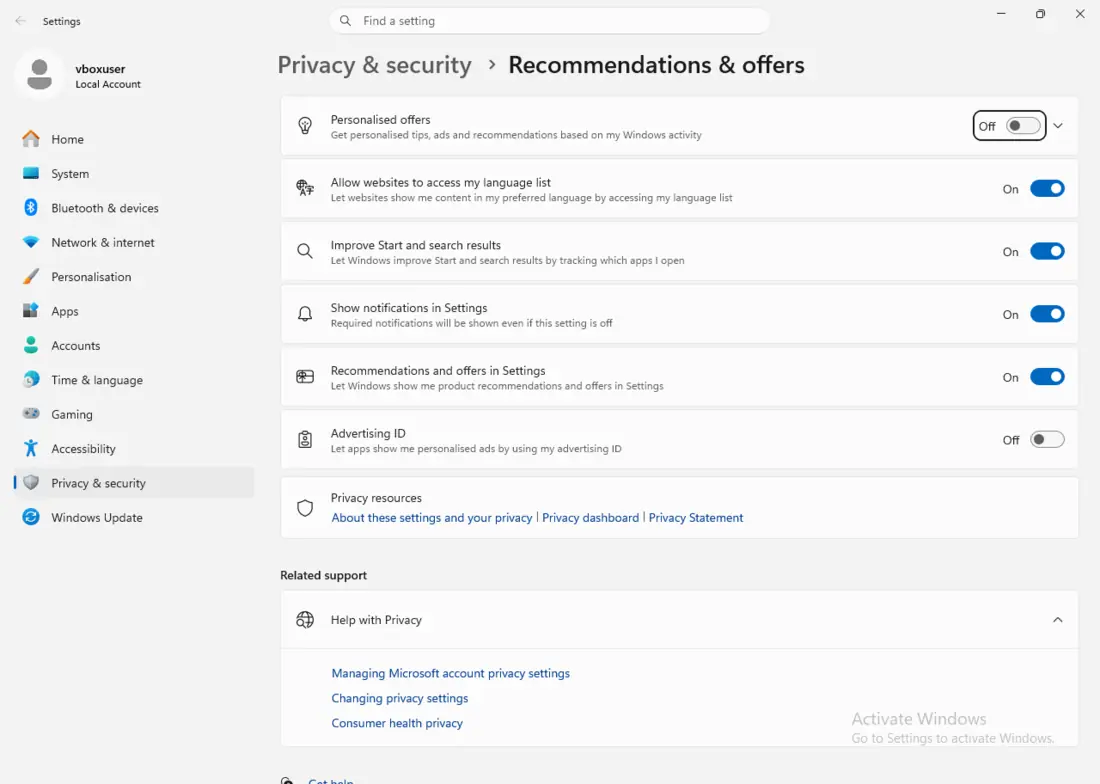Click the language list translate icon
1100x784 pixels.
click(304, 188)
